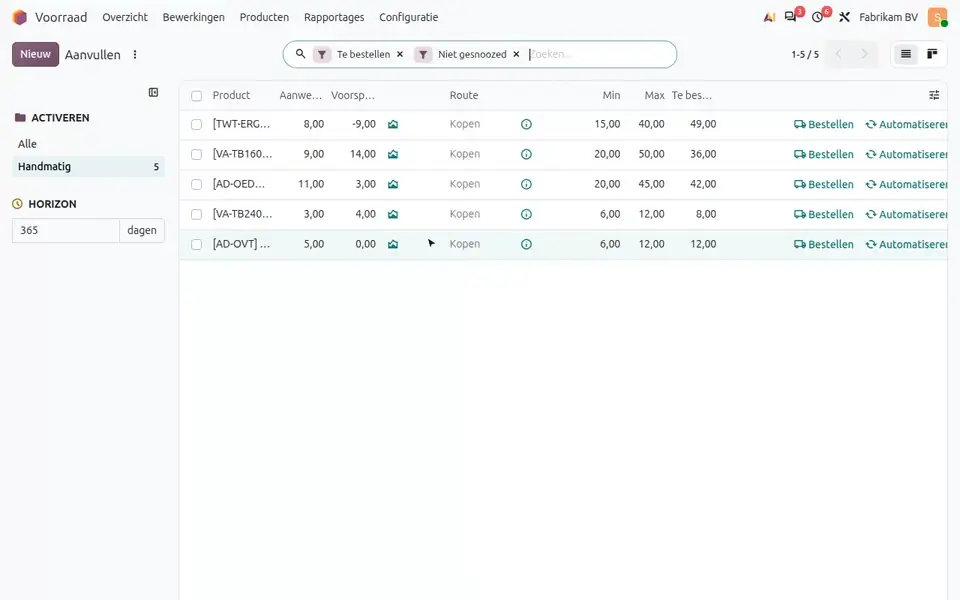Remove the Te bestellen filter
Viewport: 960px width, 600px height.
click(400, 54)
